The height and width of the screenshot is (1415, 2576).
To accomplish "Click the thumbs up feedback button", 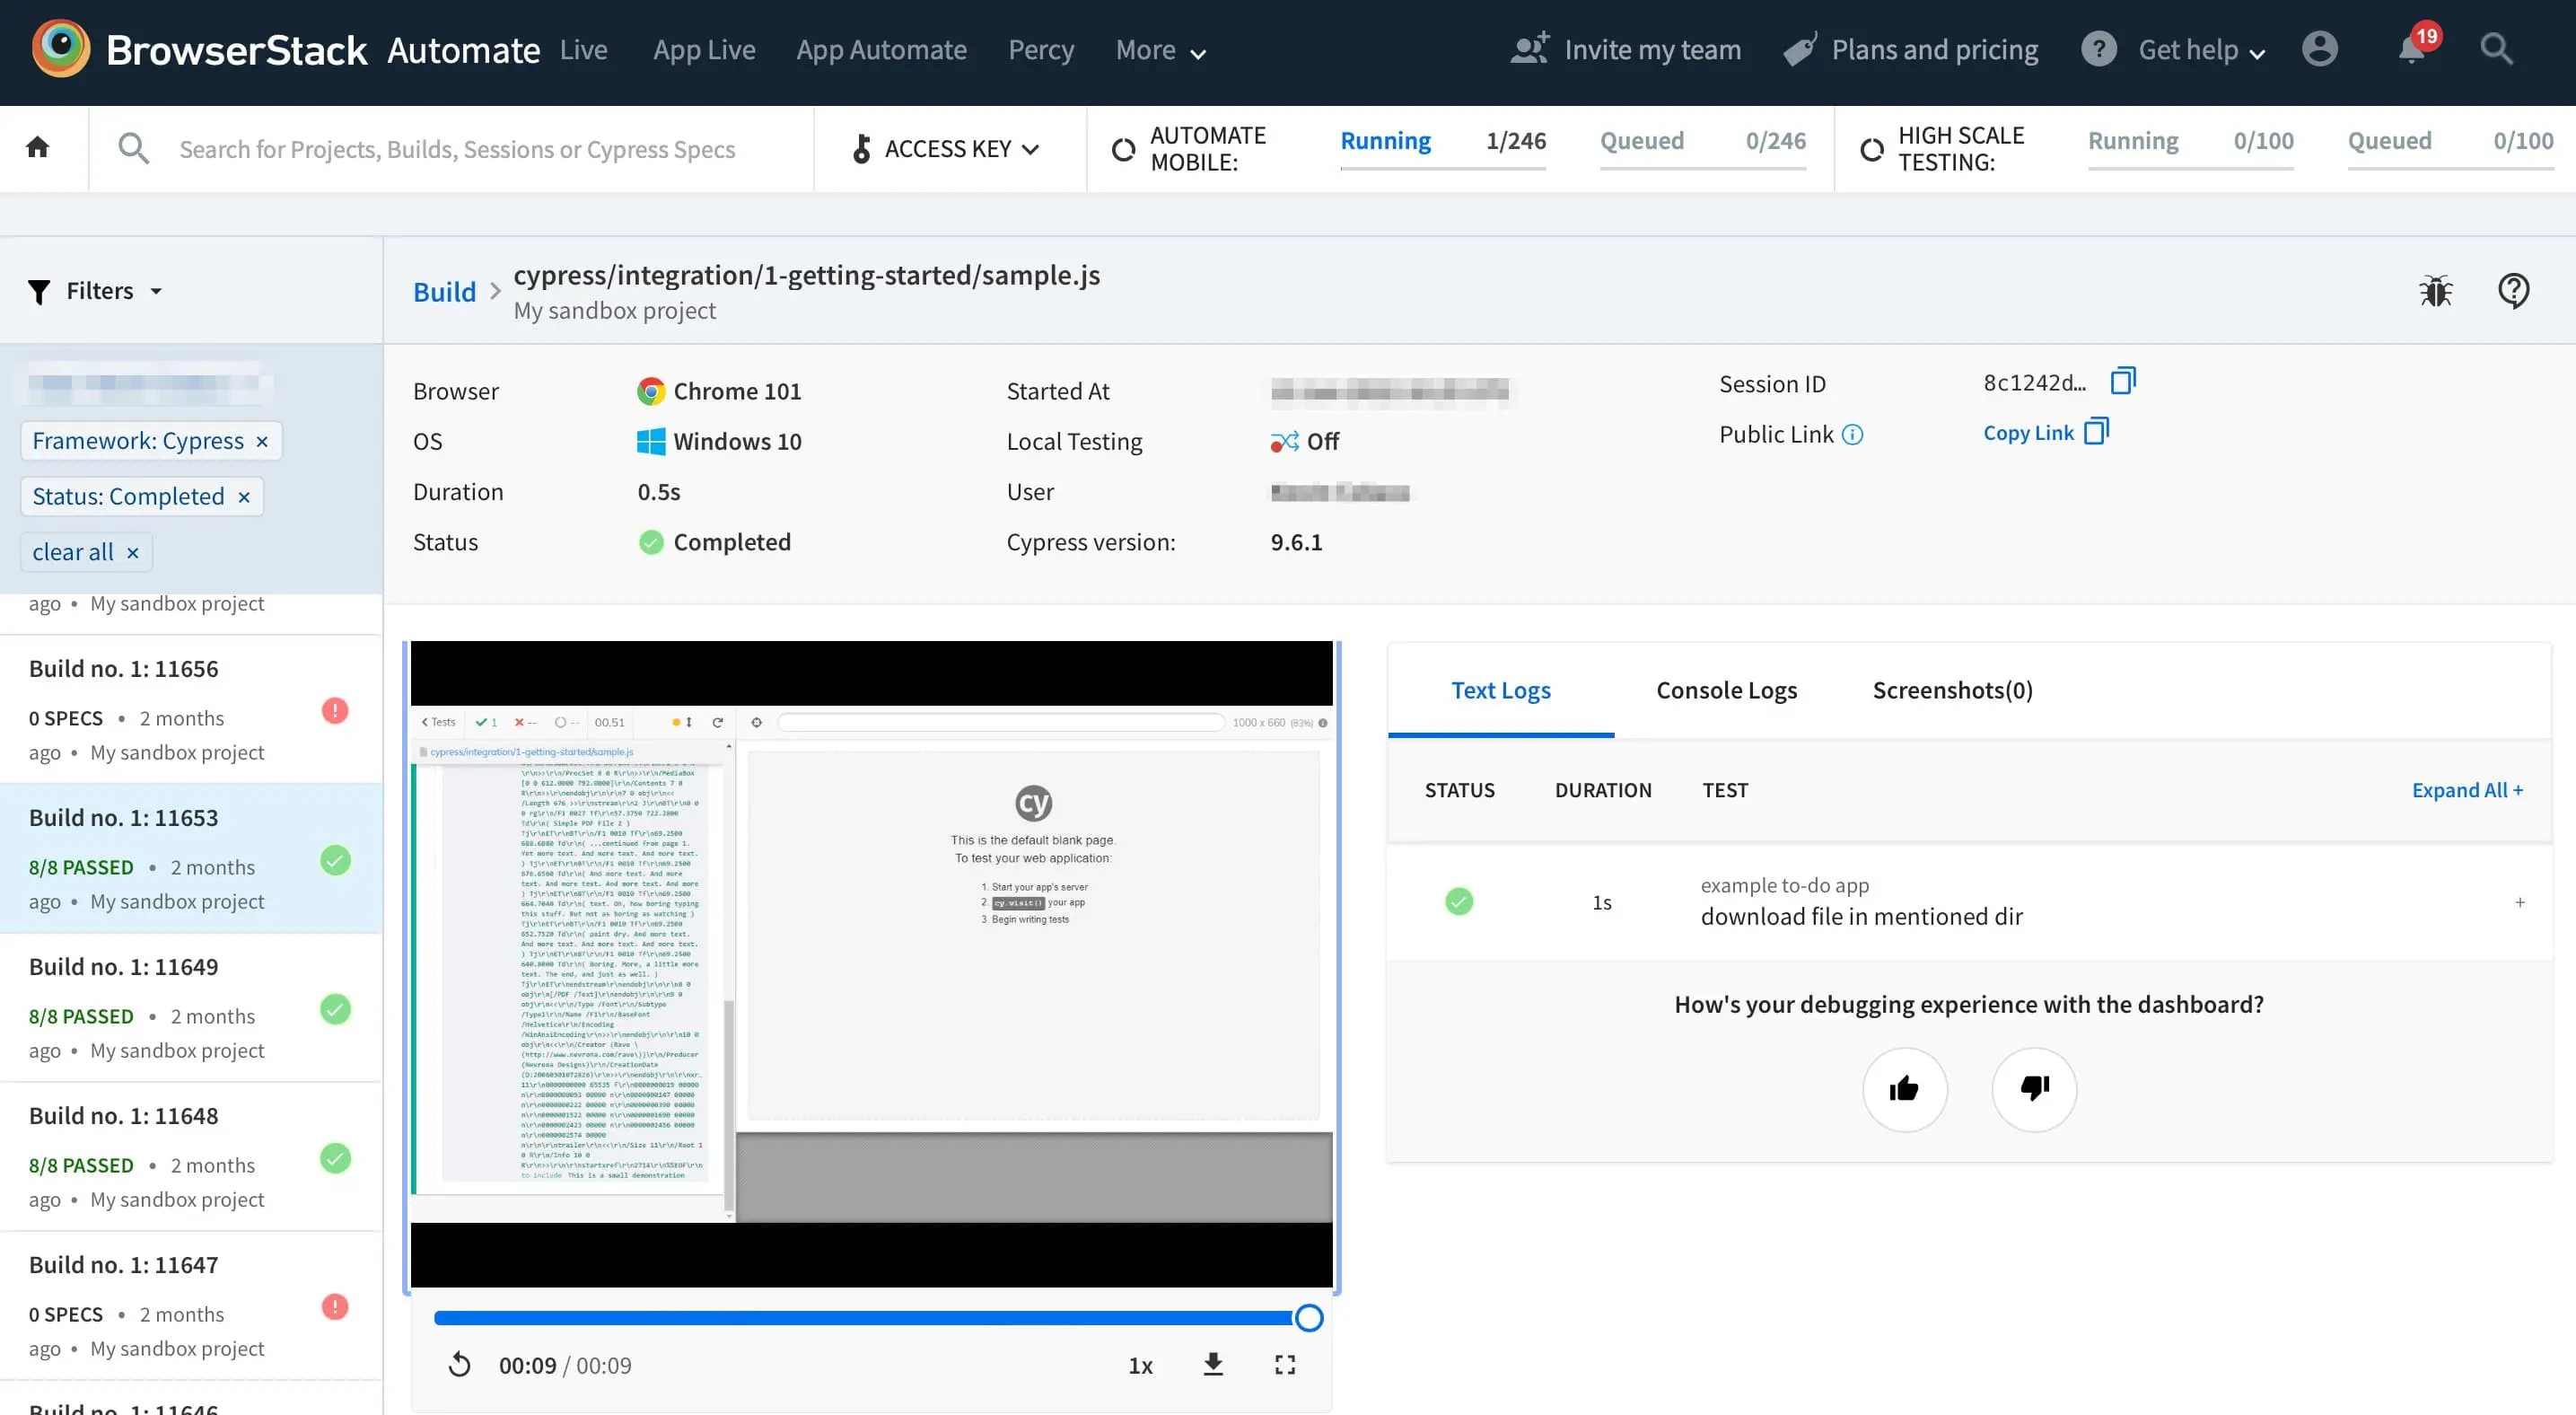I will 1903,1089.
